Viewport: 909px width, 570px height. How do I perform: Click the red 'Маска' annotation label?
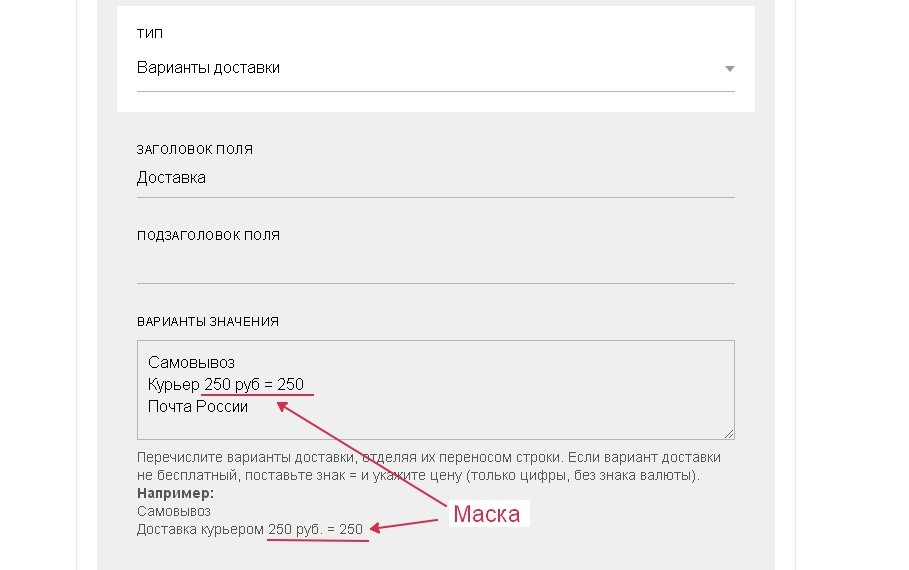click(487, 514)
